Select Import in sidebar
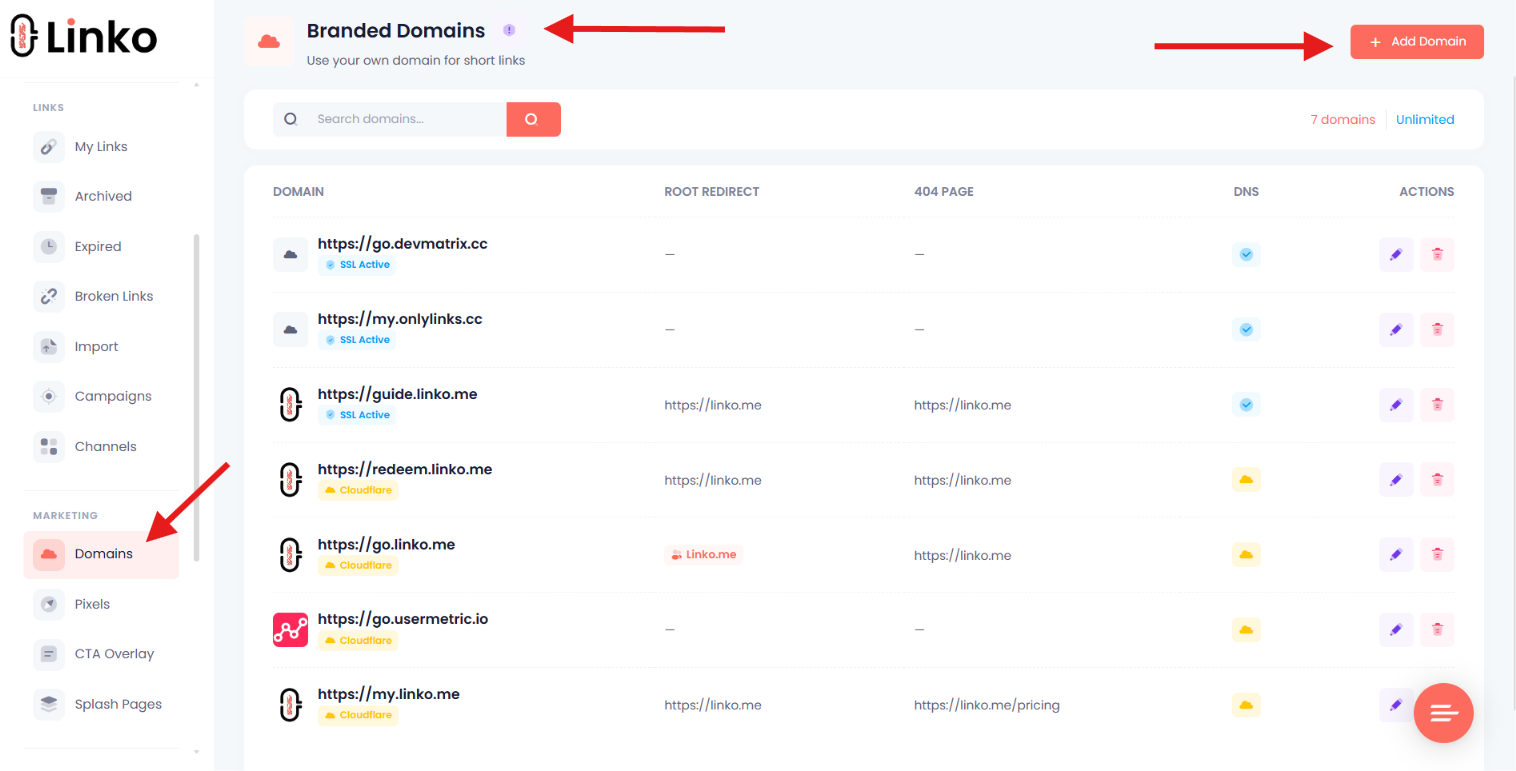1516x771 pixels. [96, 346]
